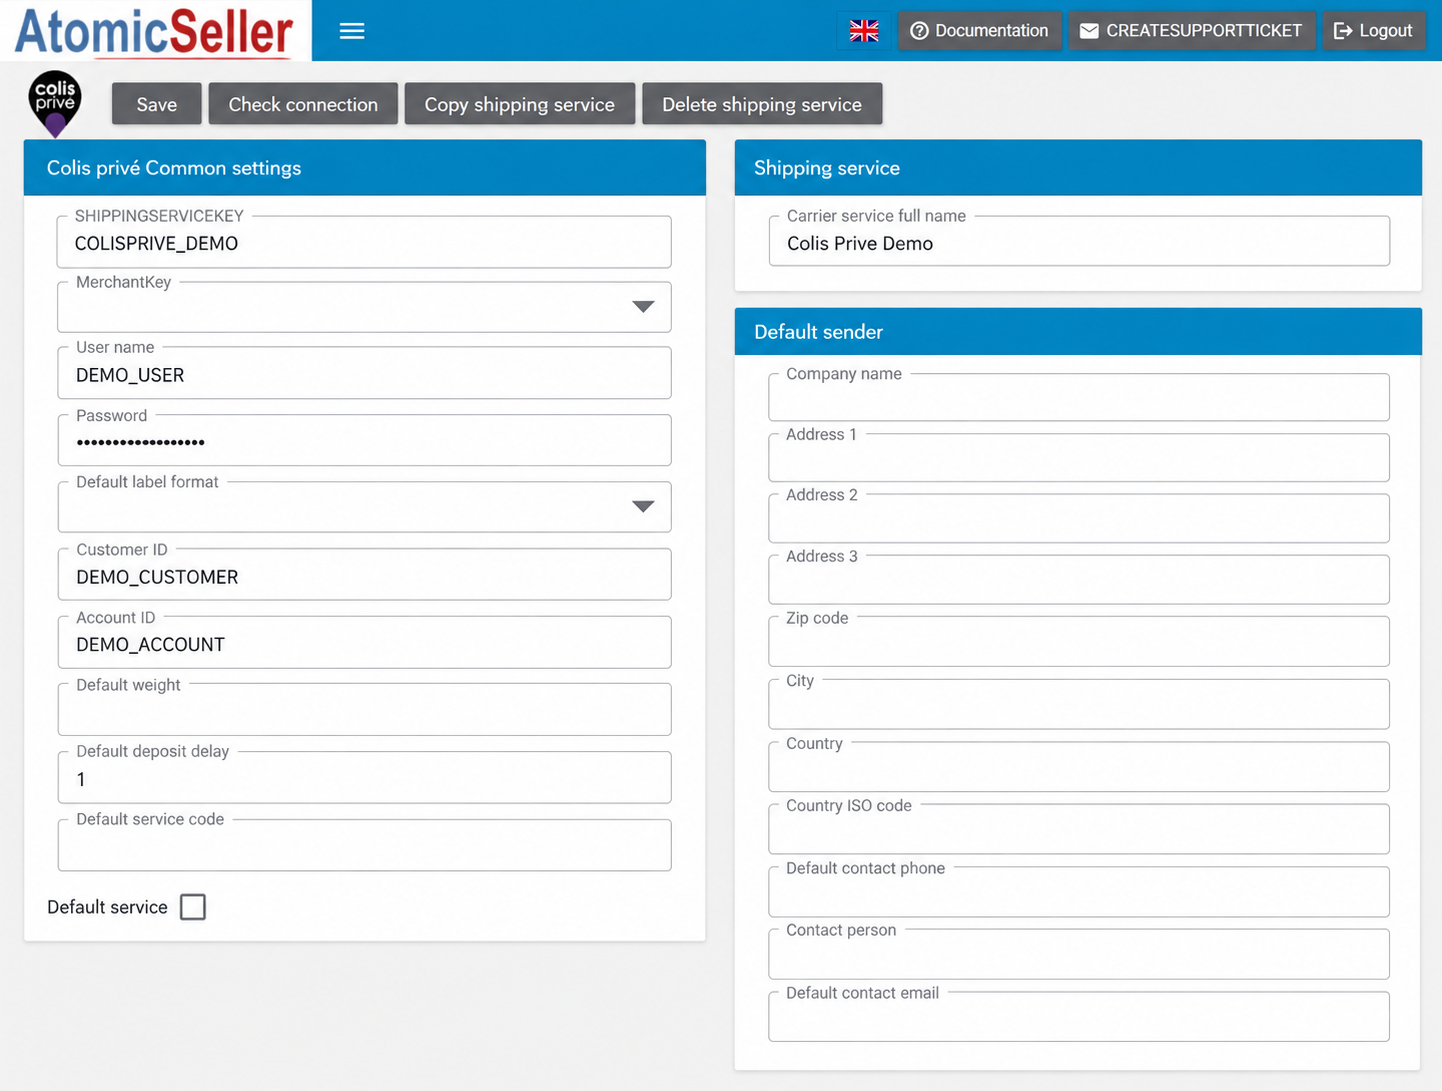
Task: Focus the Contact person field
Action: click(1079, 954)
